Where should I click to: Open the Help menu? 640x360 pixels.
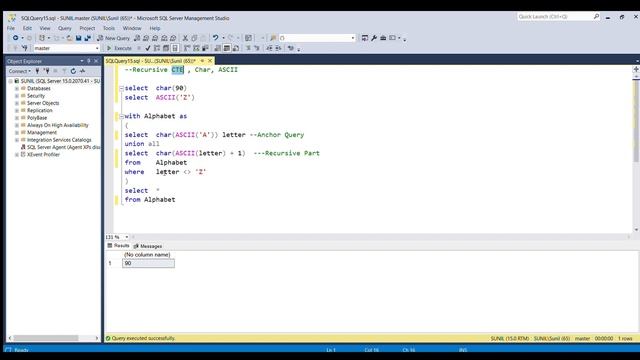[x=155, y=28]
